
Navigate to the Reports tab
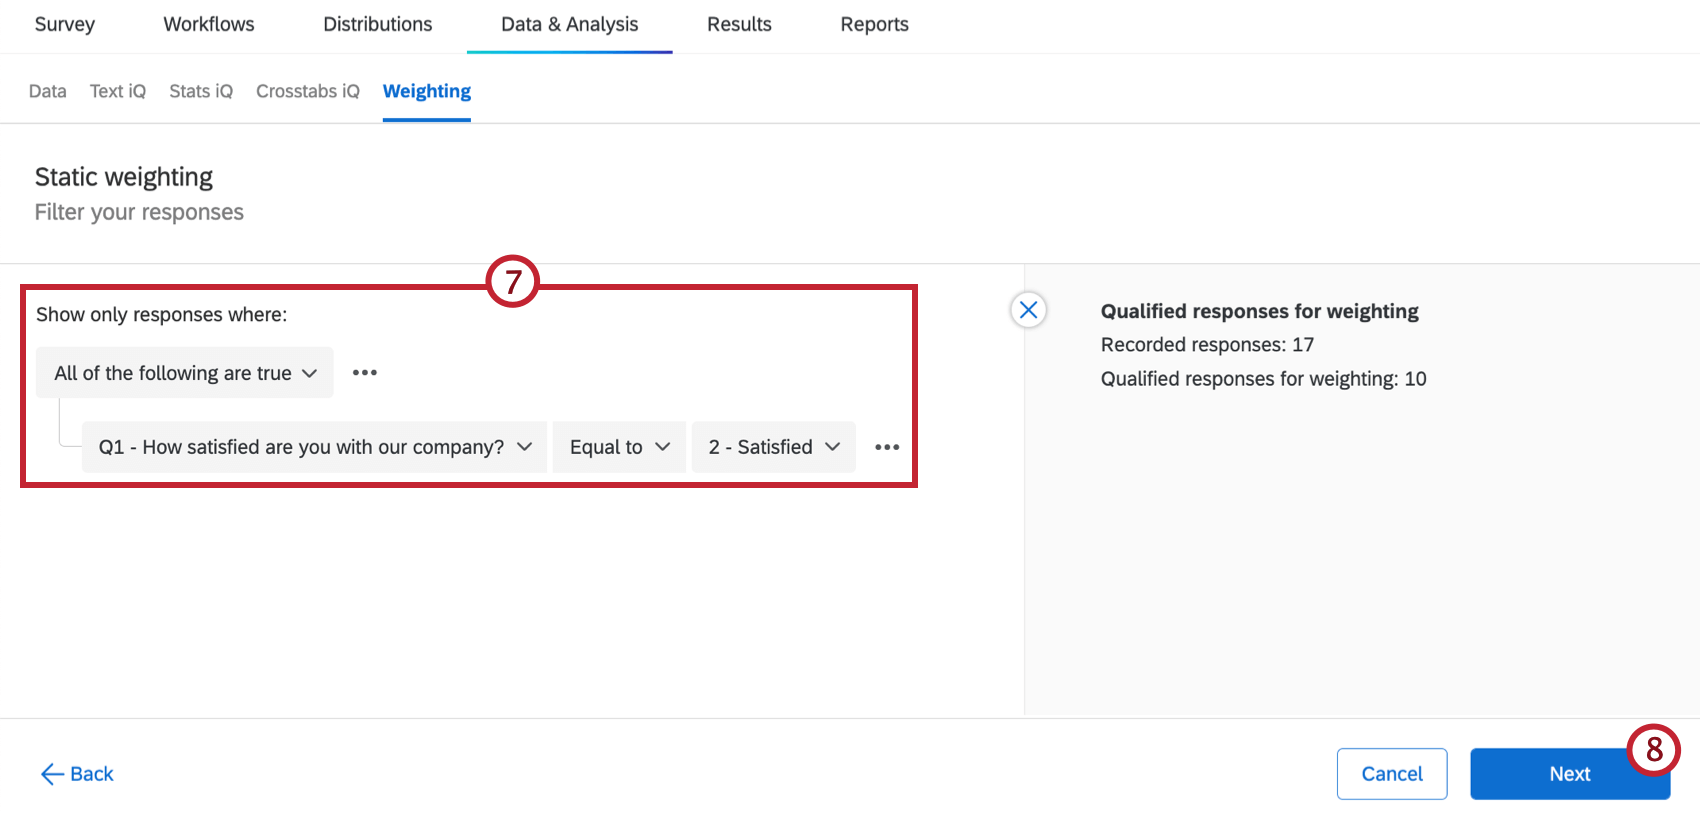tap(874, 24)
